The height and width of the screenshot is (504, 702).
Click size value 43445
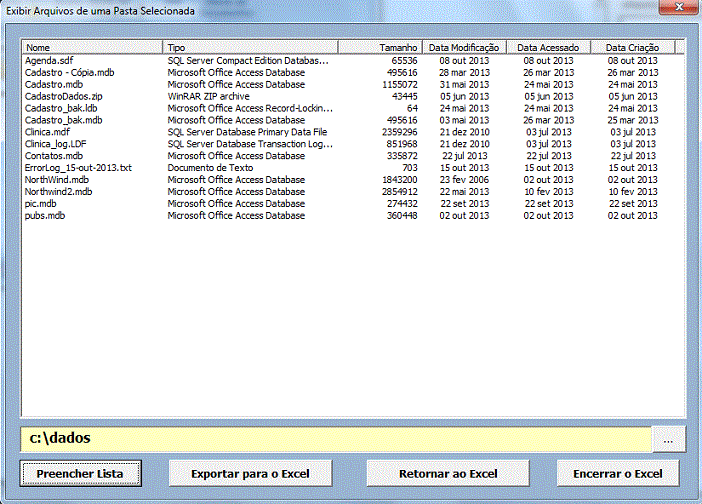[x=404, y=96]
